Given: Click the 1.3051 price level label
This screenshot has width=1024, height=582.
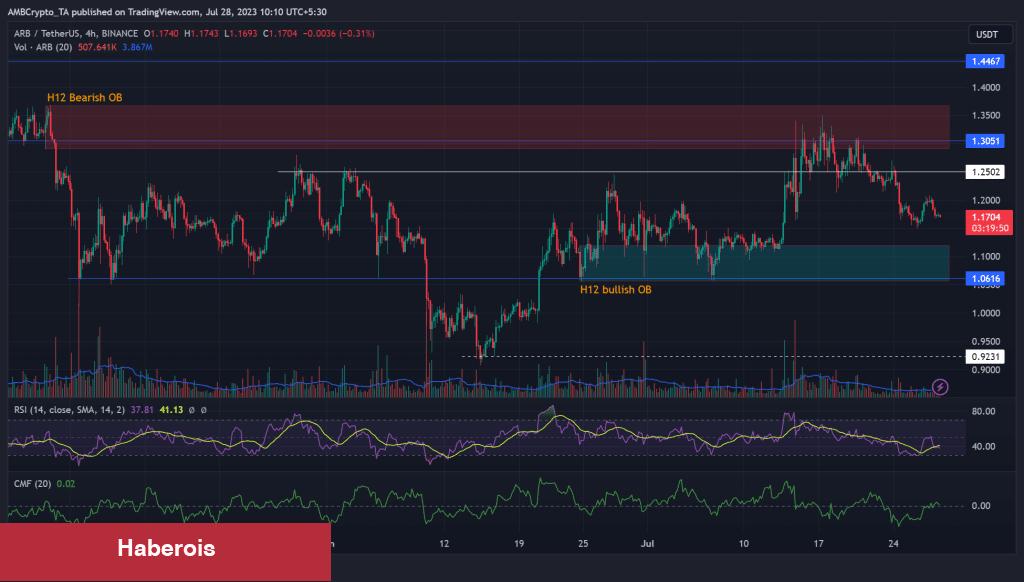Looking at the screenshot, I should (x=985, y=141).
